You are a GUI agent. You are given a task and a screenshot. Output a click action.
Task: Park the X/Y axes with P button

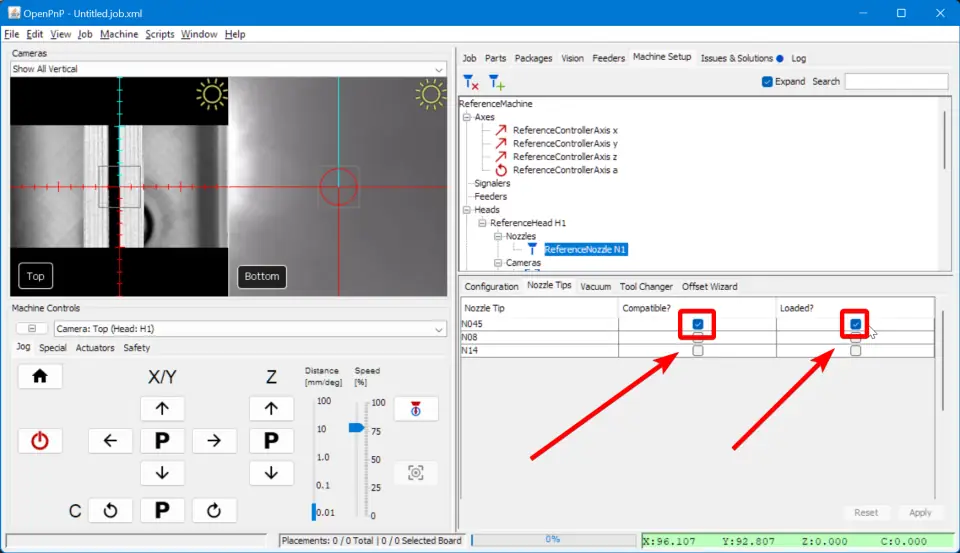coord(162,441)
